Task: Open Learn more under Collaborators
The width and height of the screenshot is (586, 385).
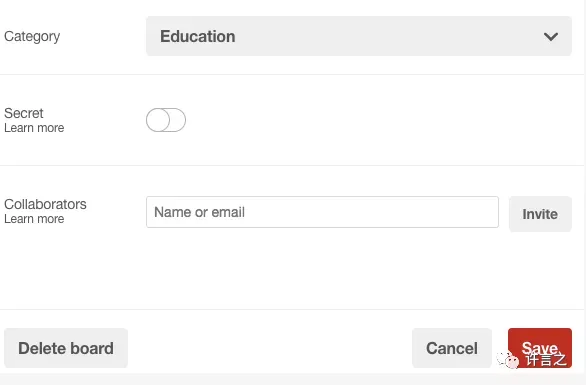Action: (x=34, y=219)
